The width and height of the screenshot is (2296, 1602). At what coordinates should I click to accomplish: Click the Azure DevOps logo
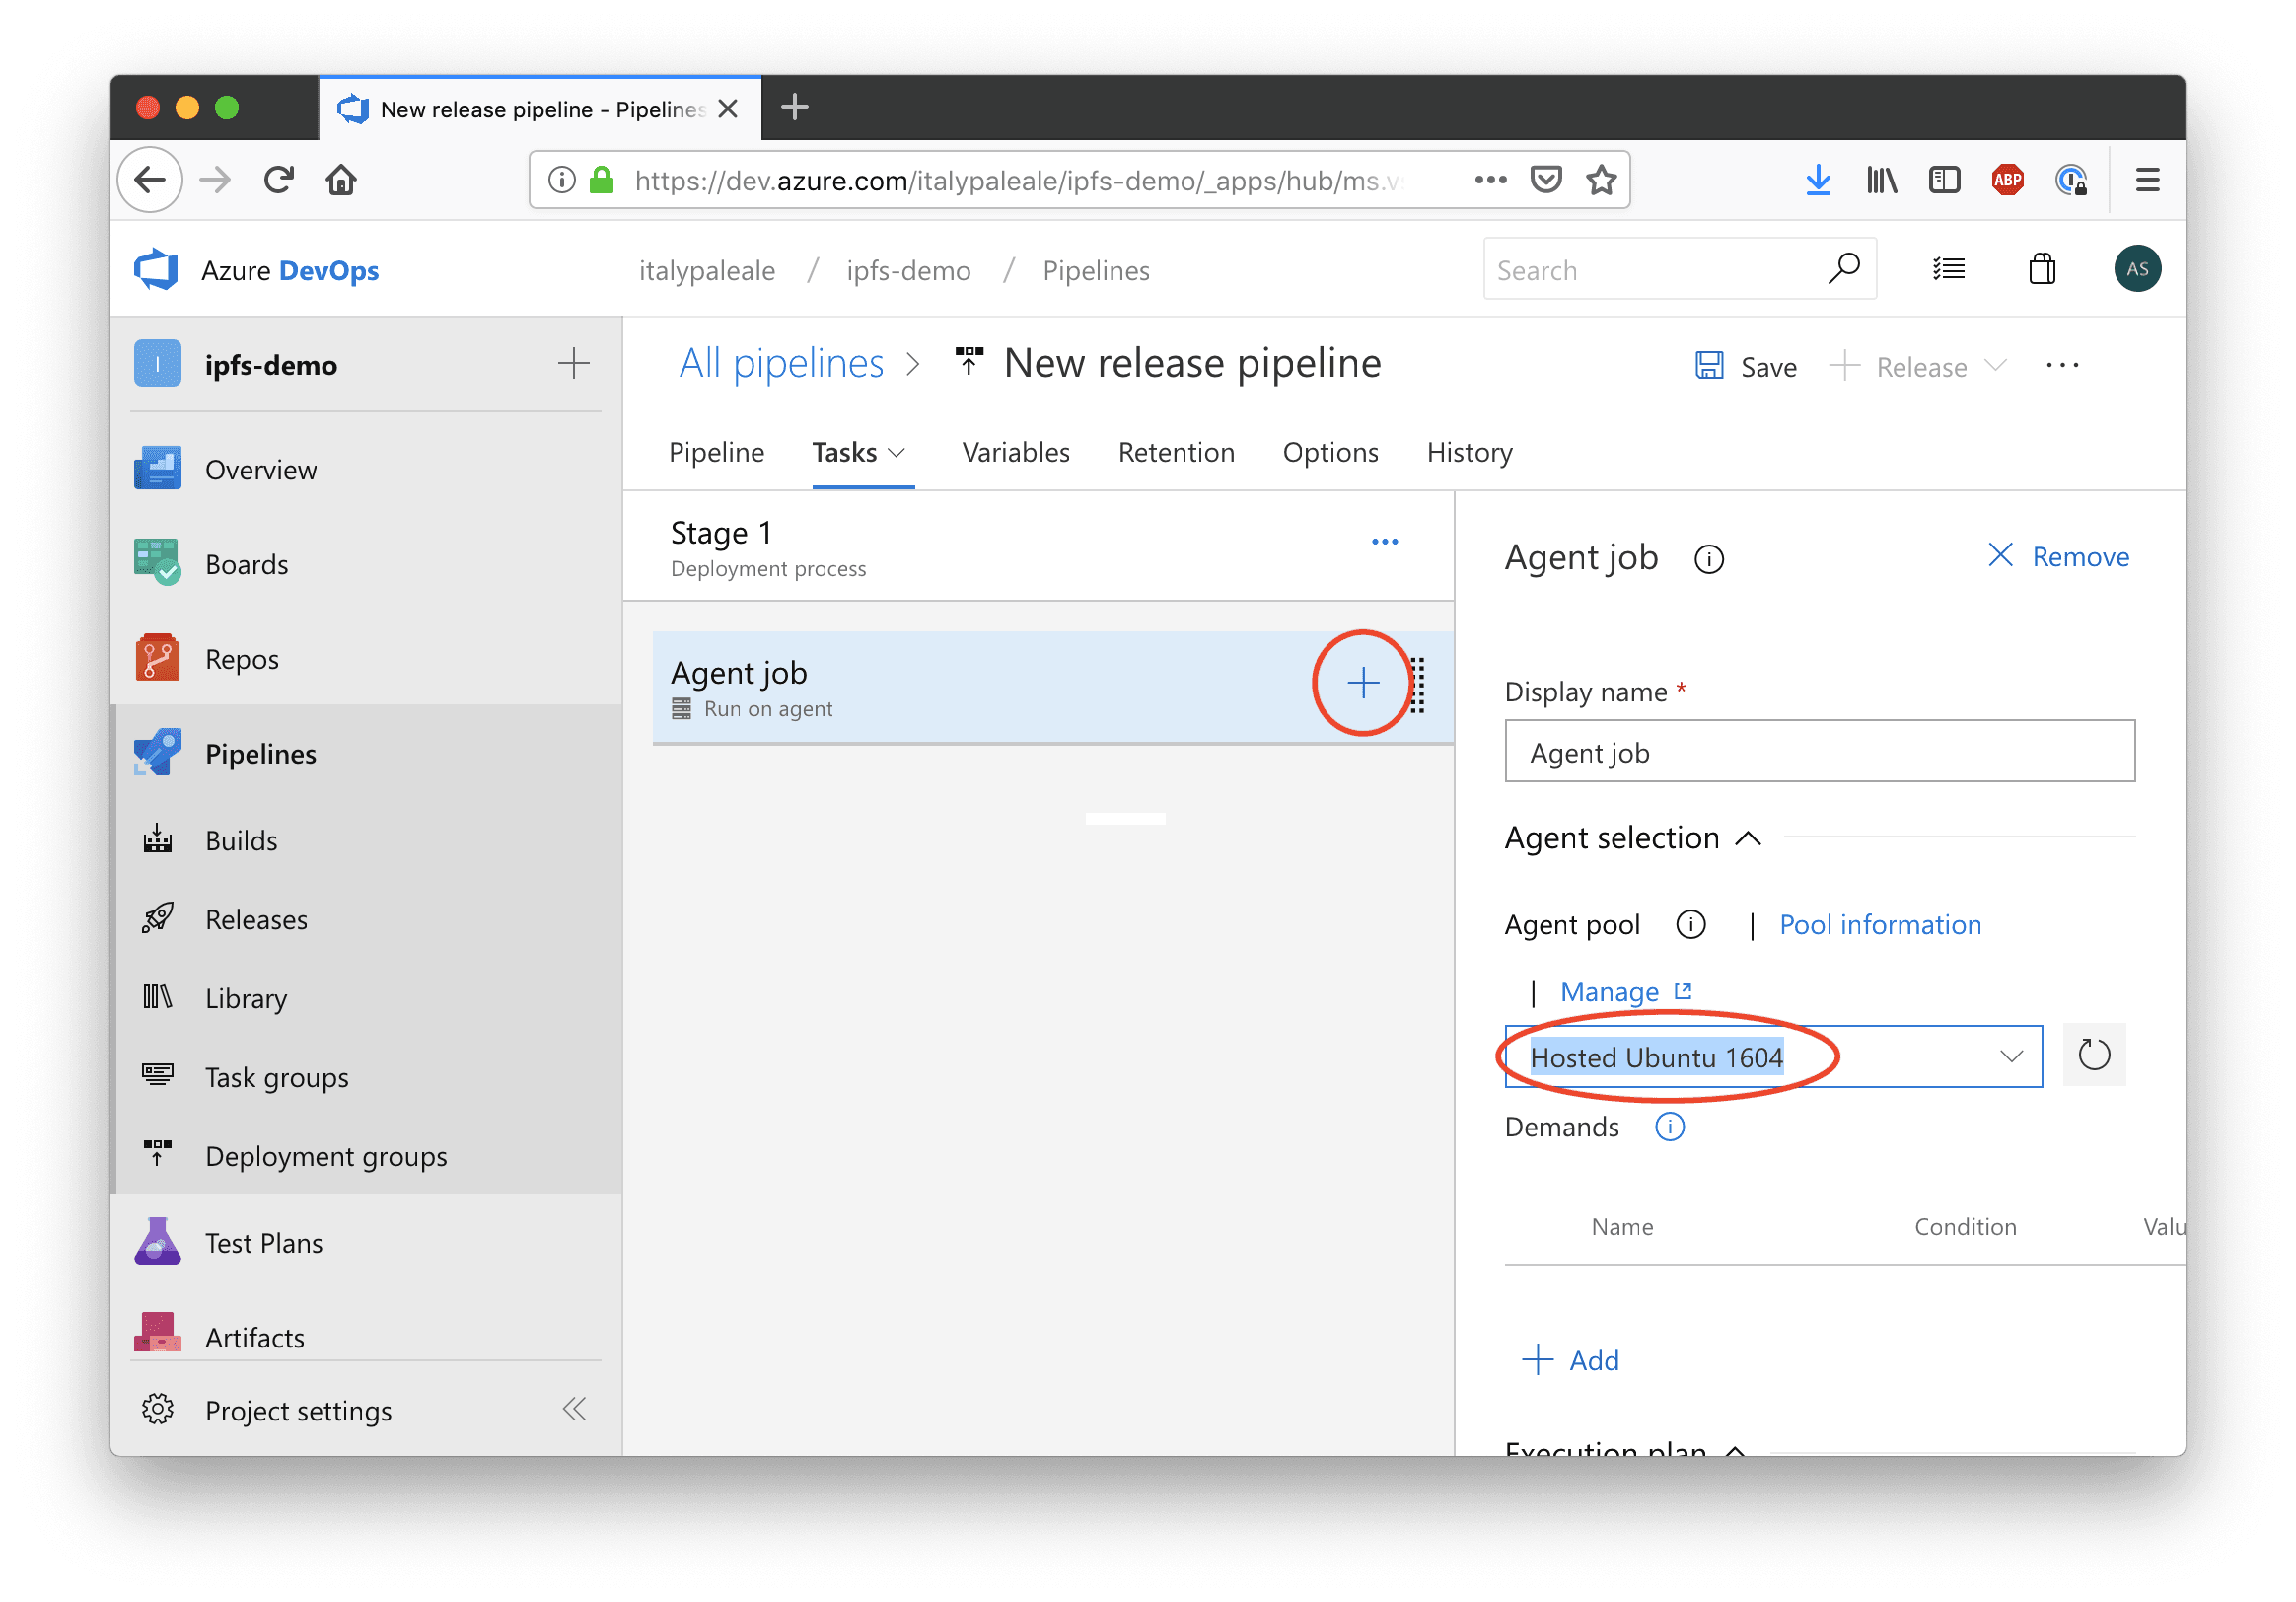click(156, 270)
